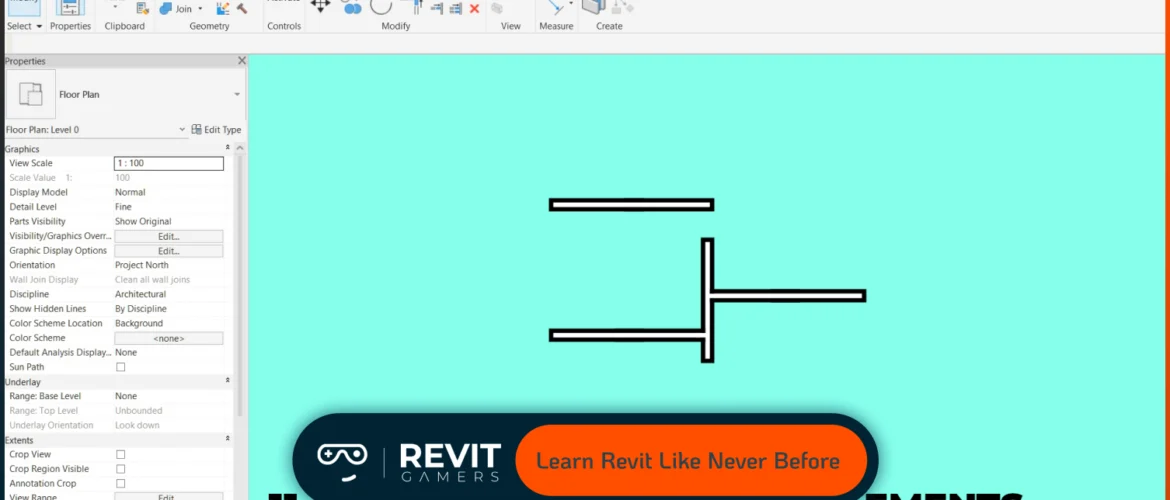Click the Display Model Normal value
Viewport: 1170px width, 500px height.
(x=130, y=193)
